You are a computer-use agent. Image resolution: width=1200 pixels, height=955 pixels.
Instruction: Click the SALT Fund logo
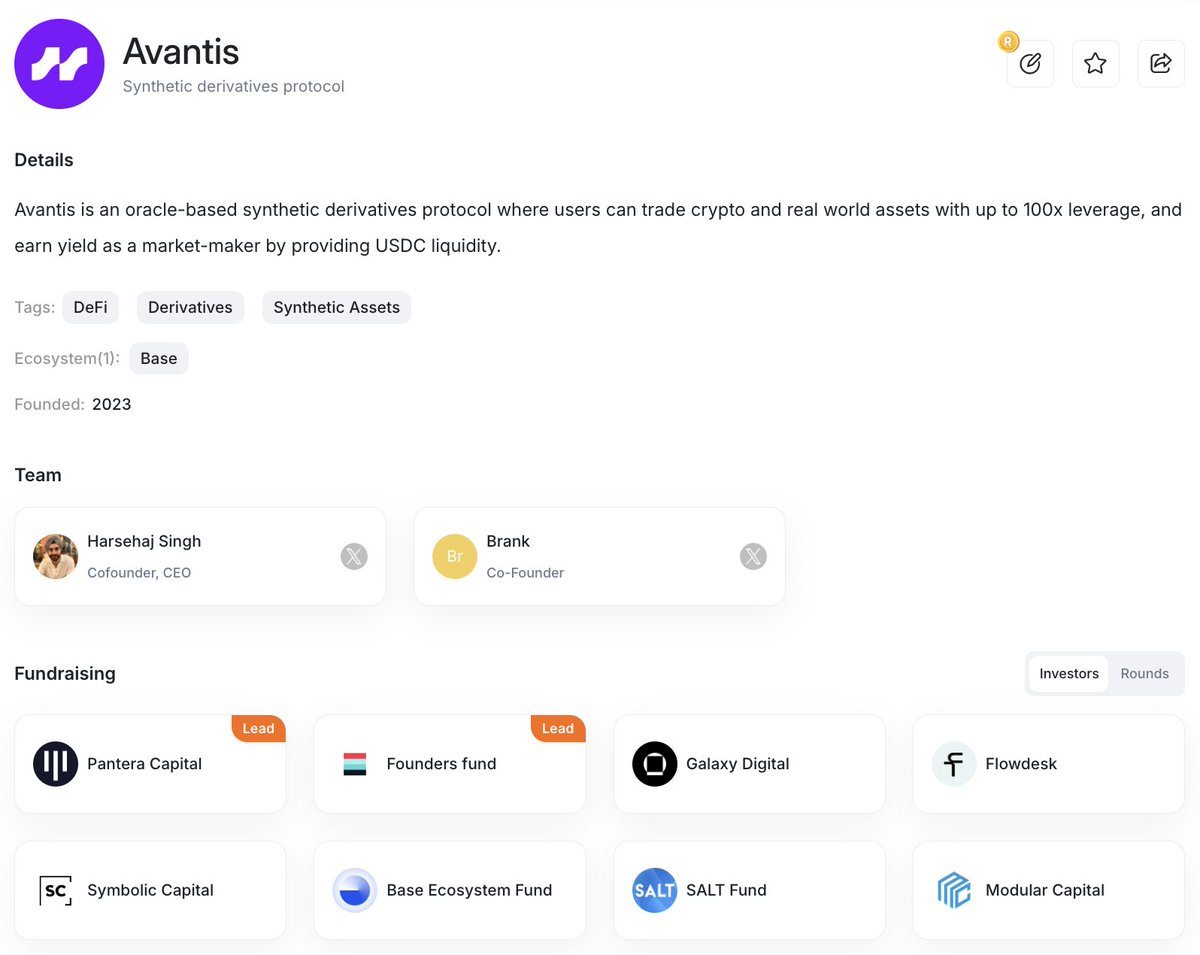(x=654, y=890)
